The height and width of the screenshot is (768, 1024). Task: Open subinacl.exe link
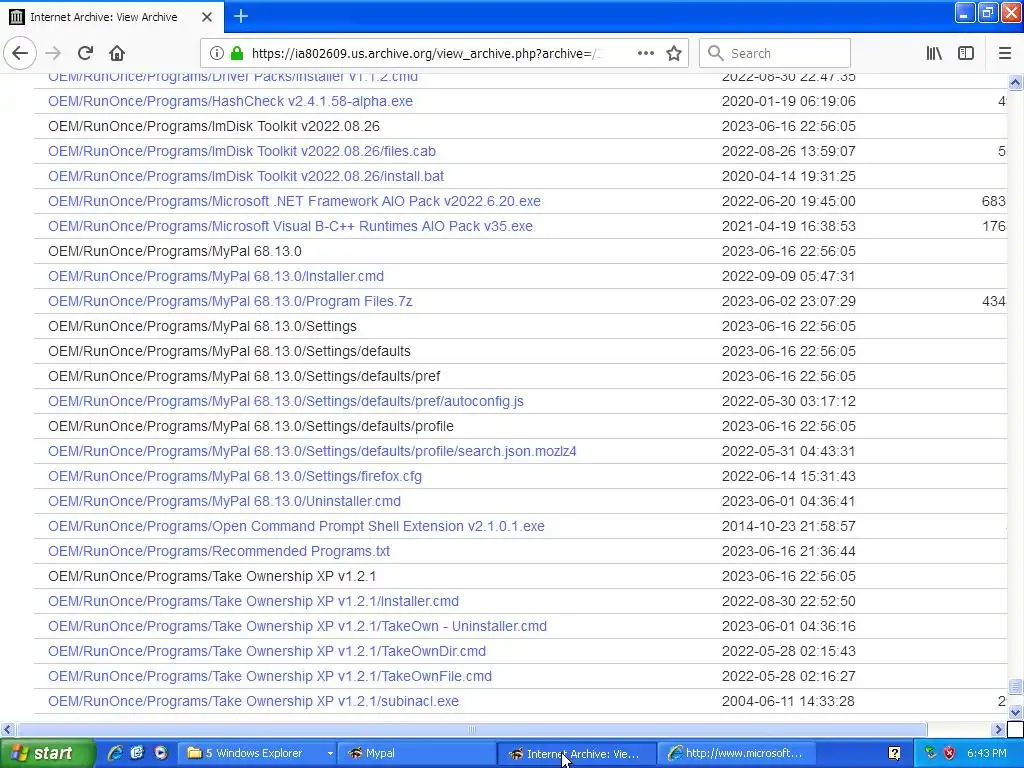pyautogui.click(x=253, y=701)
